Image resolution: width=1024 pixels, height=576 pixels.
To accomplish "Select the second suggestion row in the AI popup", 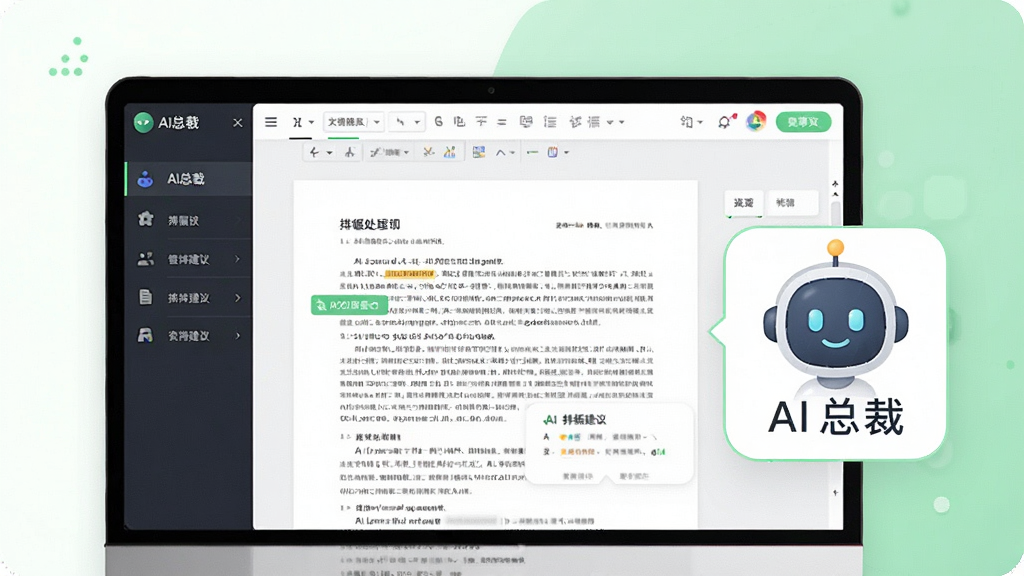I will [x=604, y=452].
